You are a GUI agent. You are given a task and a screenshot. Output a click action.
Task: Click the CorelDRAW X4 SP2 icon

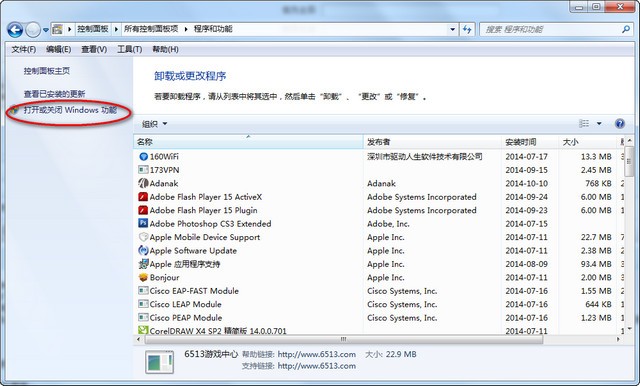point(143,330)
